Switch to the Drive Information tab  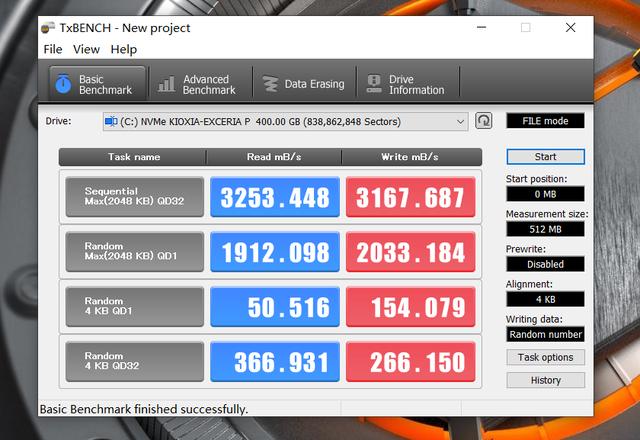[408, 84]
